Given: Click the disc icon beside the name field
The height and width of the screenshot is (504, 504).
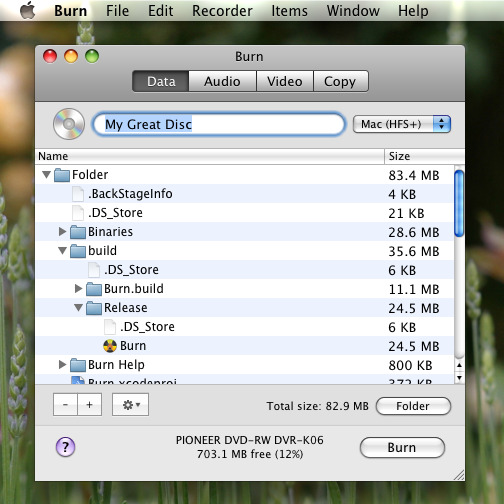Looking at the screenshot, I should (x=69, y=124).
